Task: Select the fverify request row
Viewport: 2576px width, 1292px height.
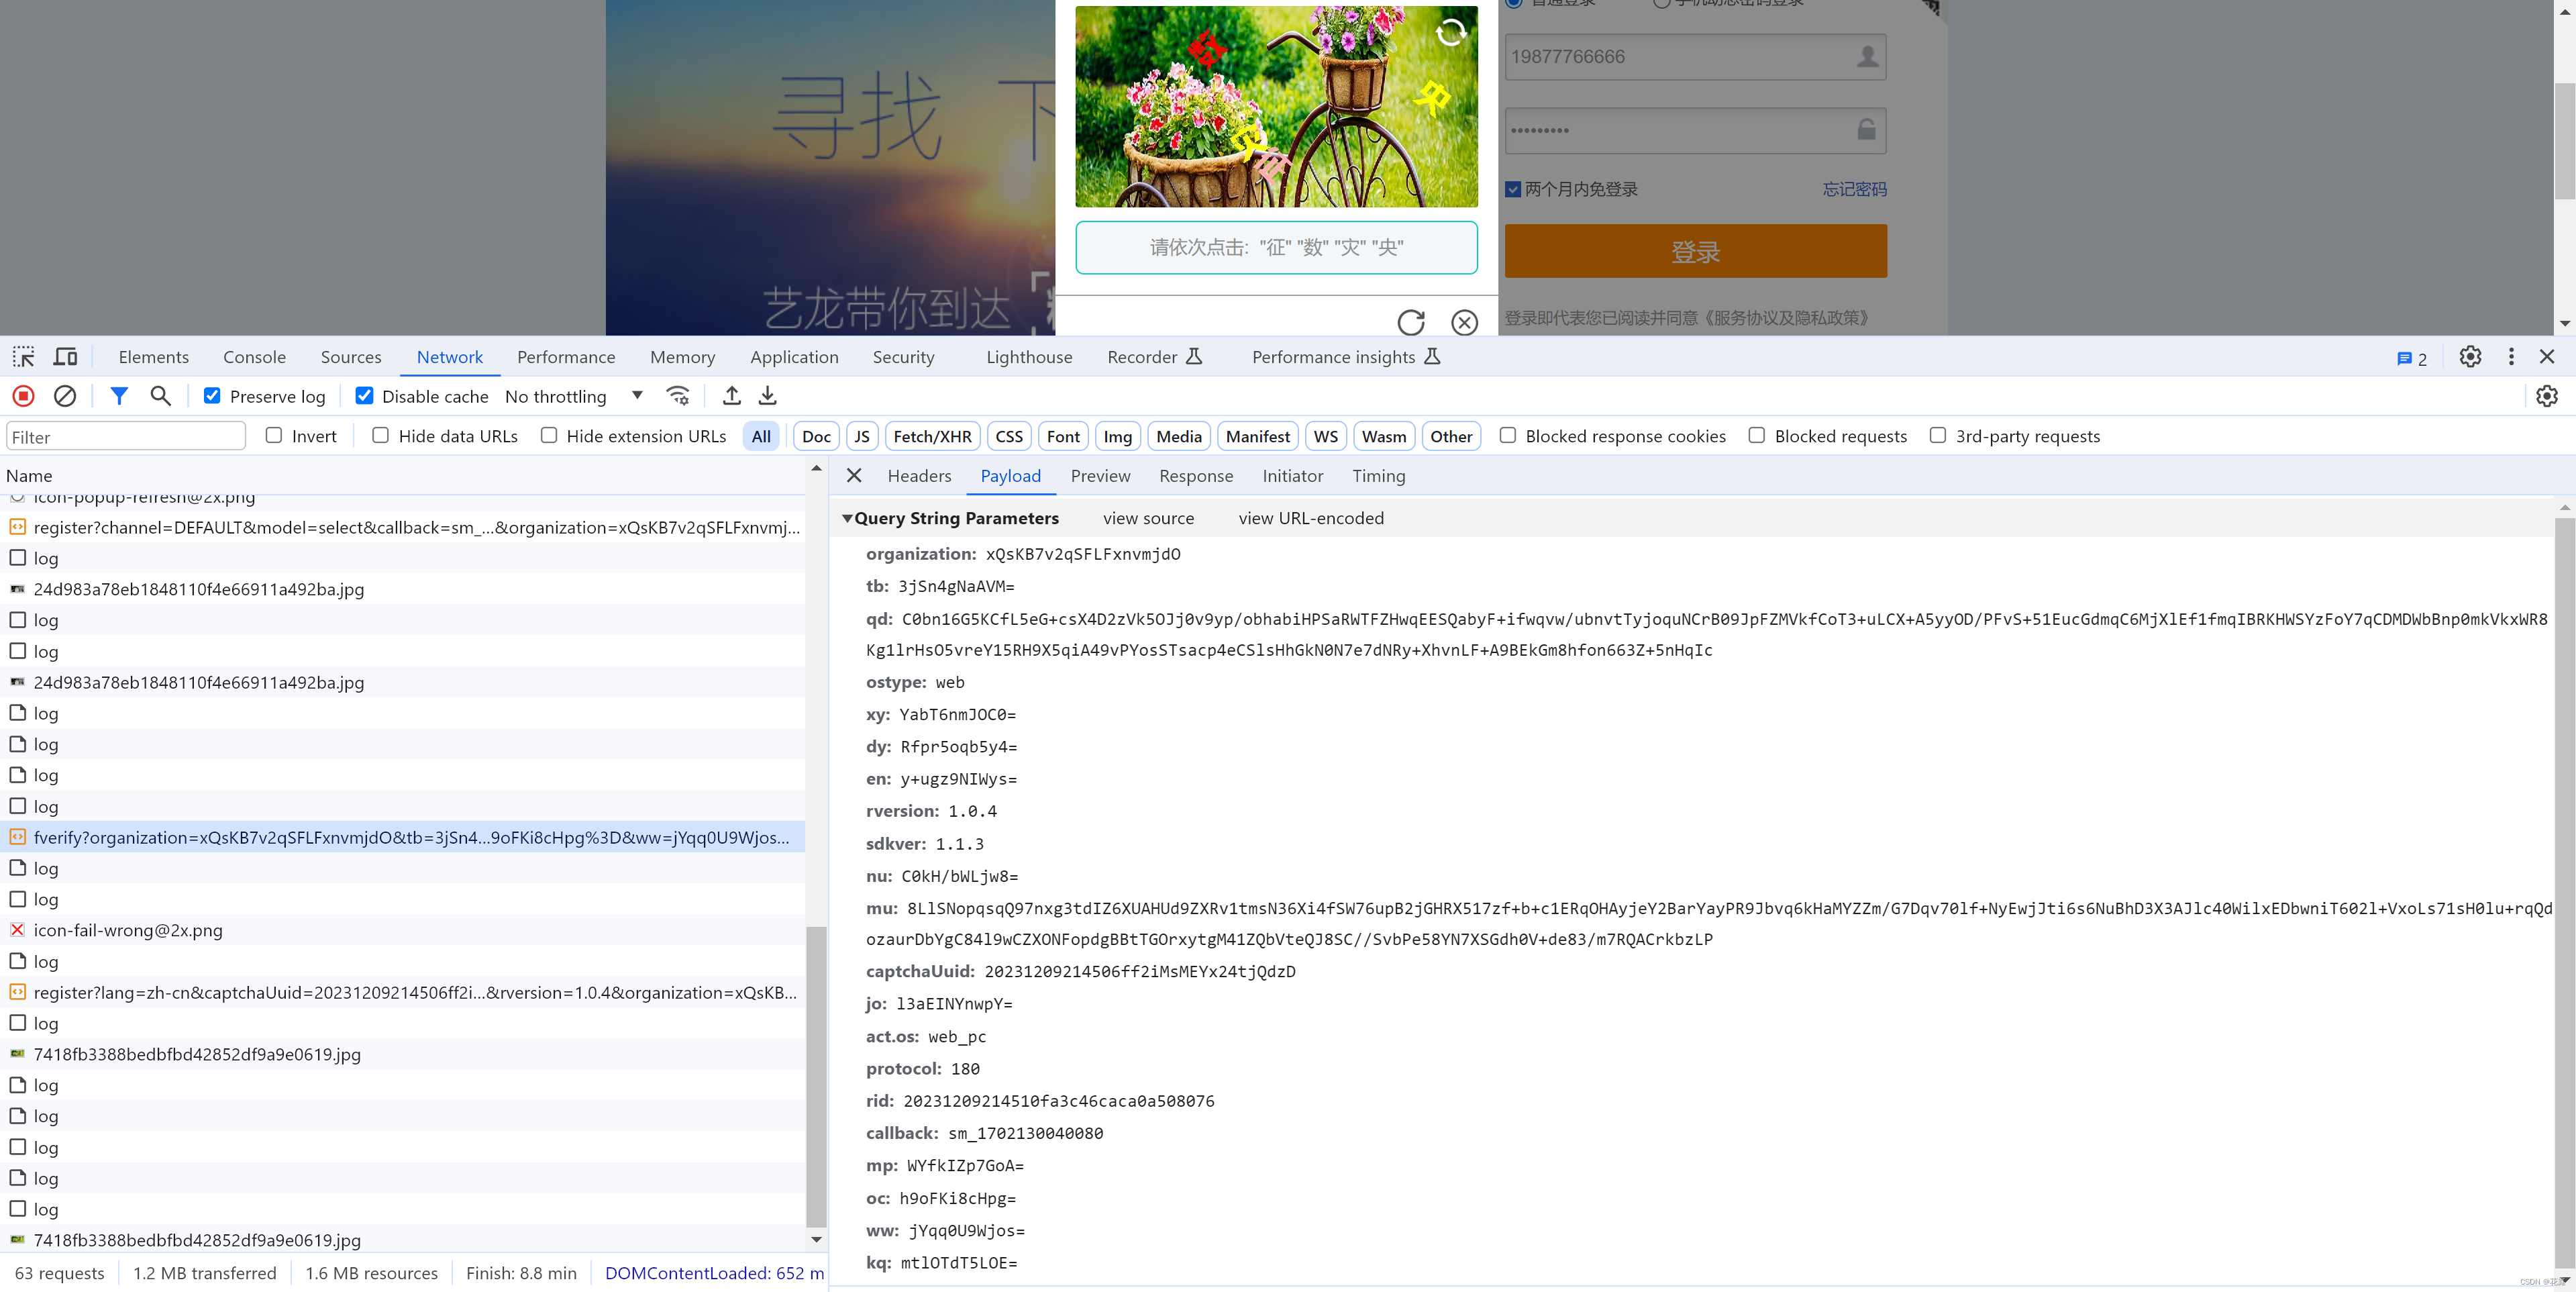Action: pos(403,837)
